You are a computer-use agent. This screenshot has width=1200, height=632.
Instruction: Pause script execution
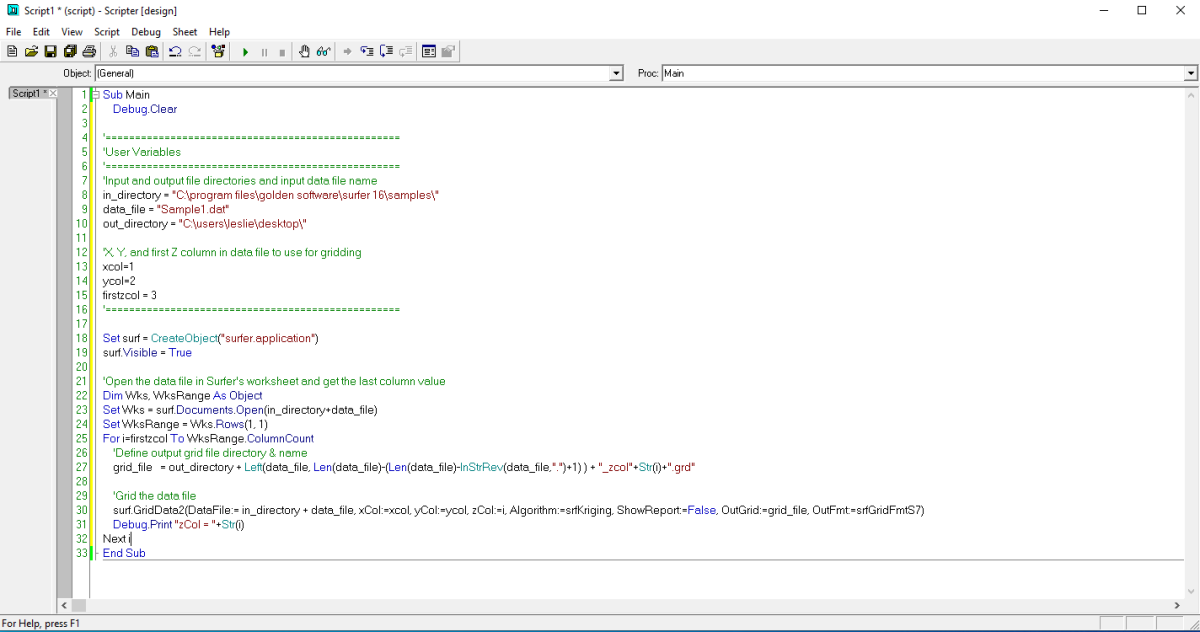265,51
